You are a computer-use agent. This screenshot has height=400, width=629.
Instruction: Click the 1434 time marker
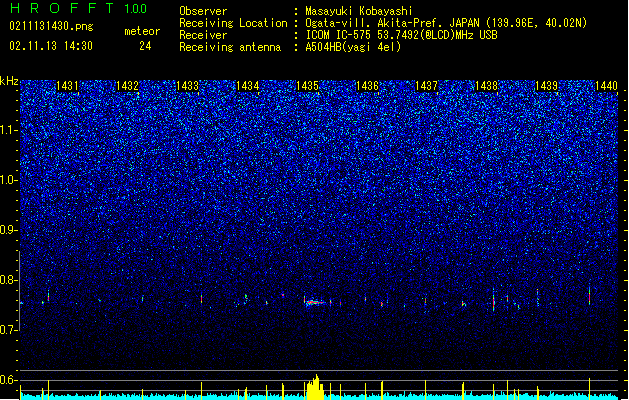248,86
